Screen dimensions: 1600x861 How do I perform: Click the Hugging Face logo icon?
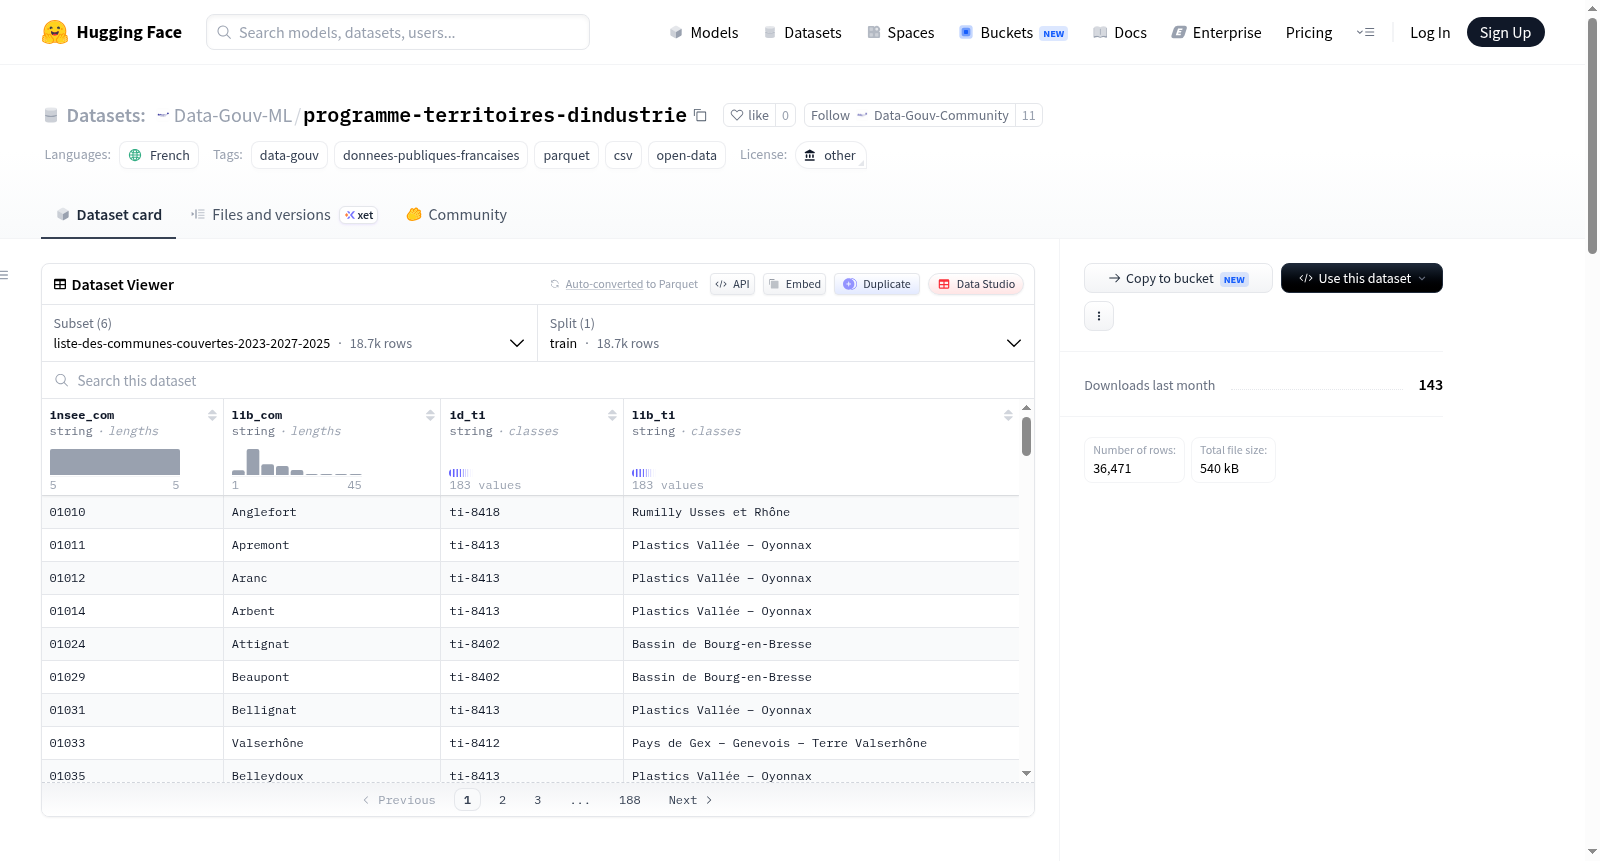tap(55, 32)
